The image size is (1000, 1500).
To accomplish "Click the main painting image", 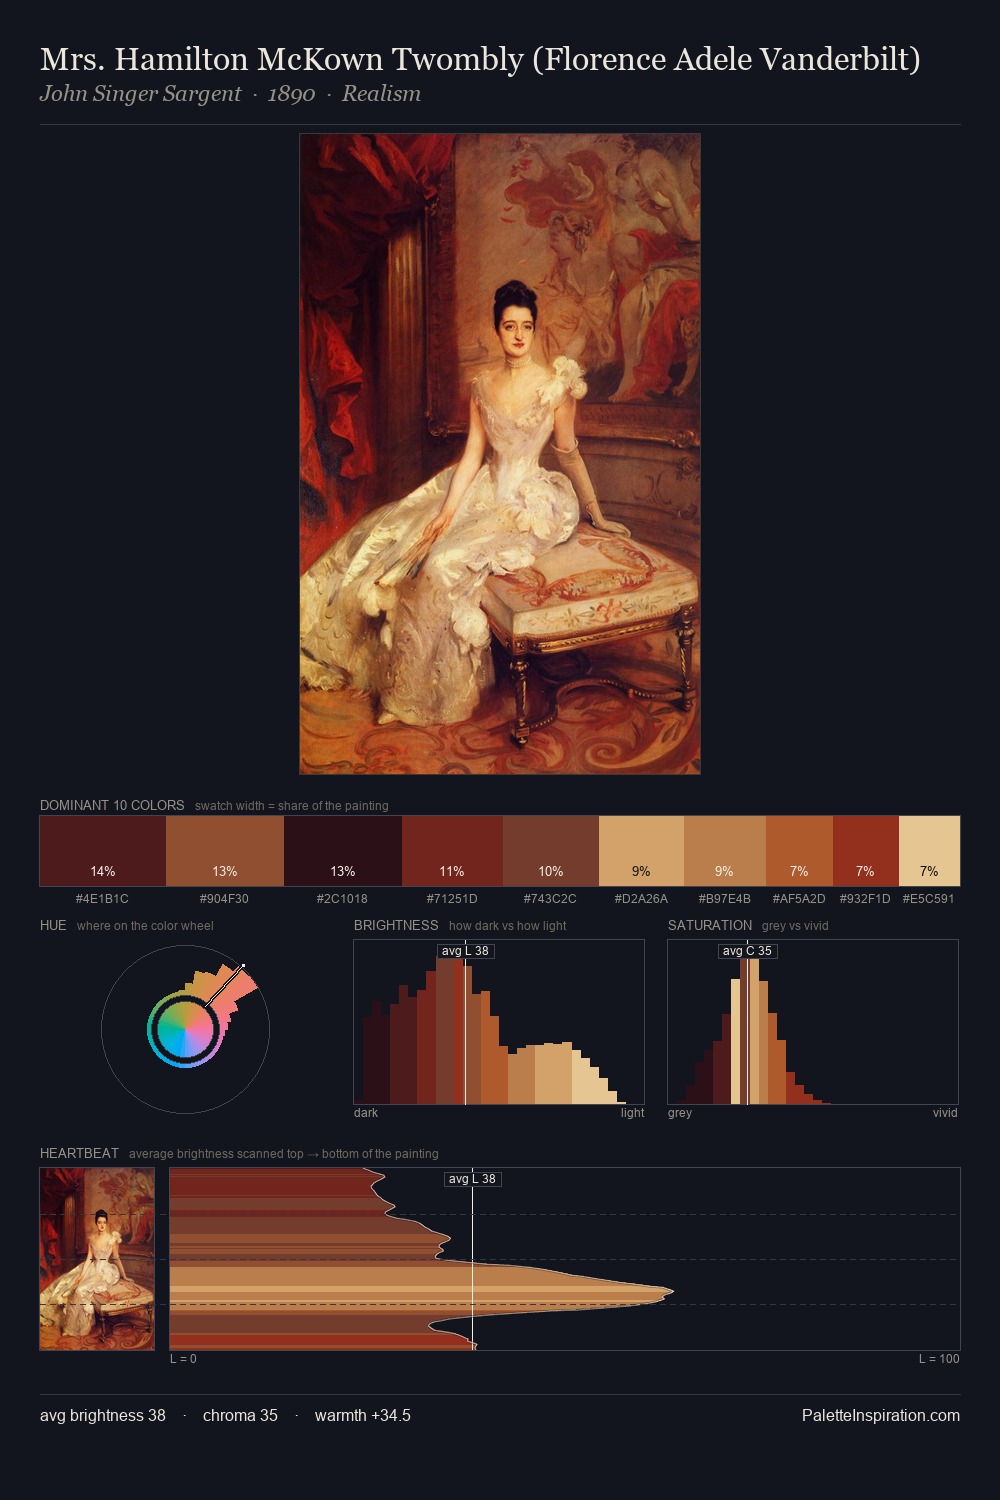I will (x=500, y=454).
